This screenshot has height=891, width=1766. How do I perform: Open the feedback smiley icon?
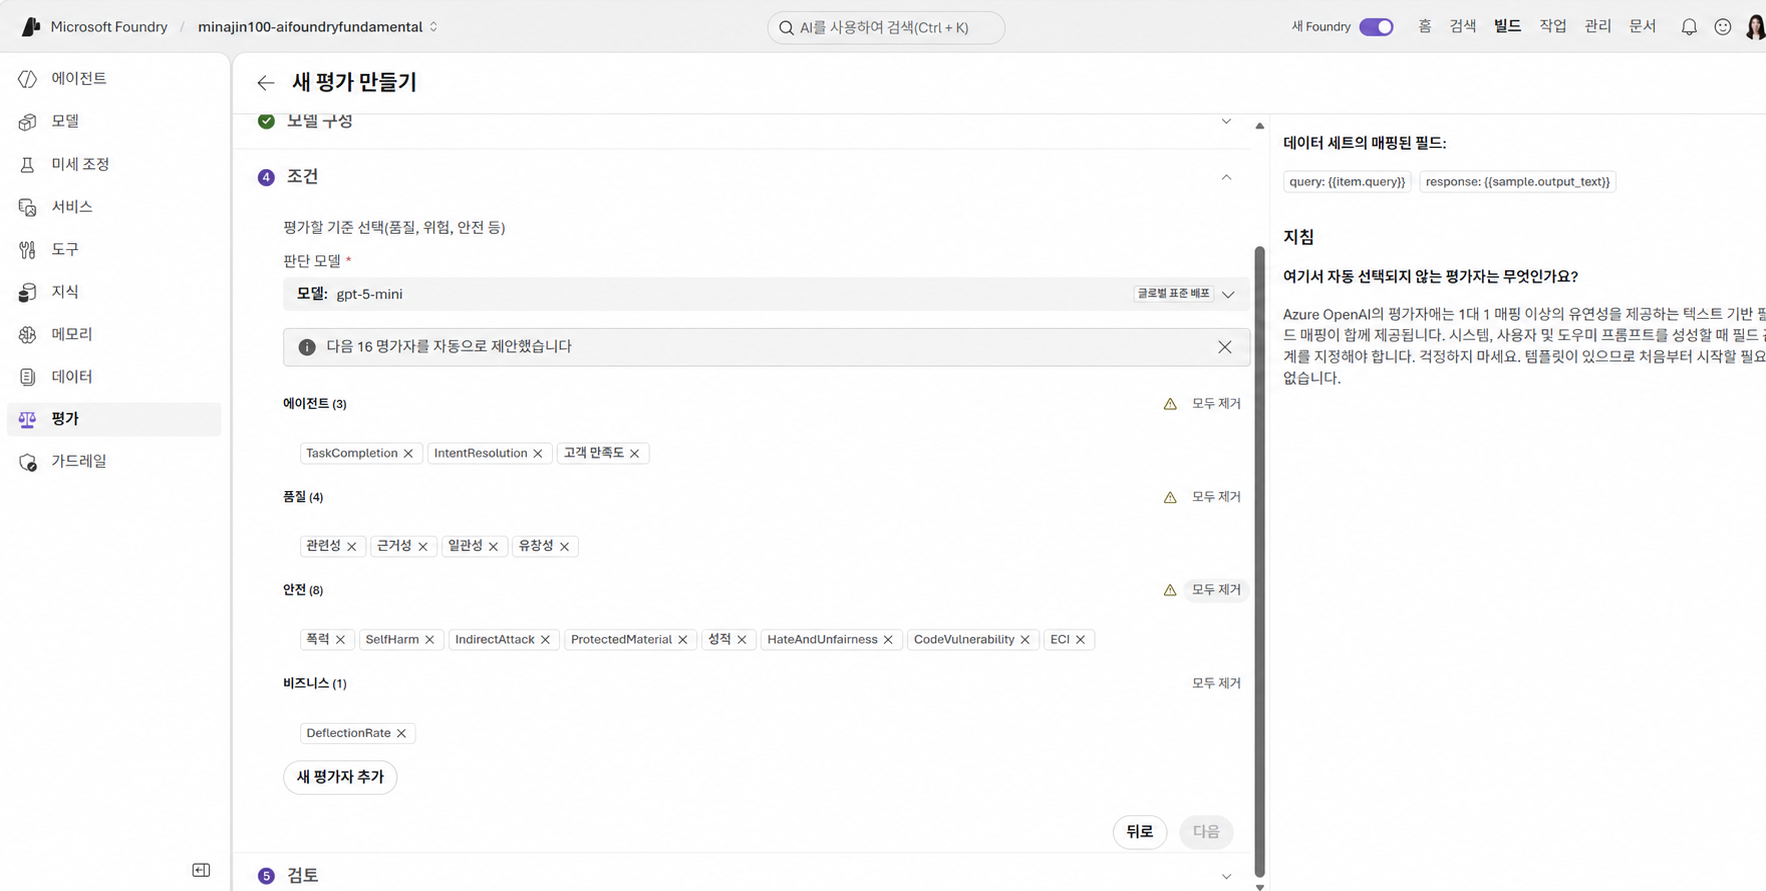[x=1722, y=27]
